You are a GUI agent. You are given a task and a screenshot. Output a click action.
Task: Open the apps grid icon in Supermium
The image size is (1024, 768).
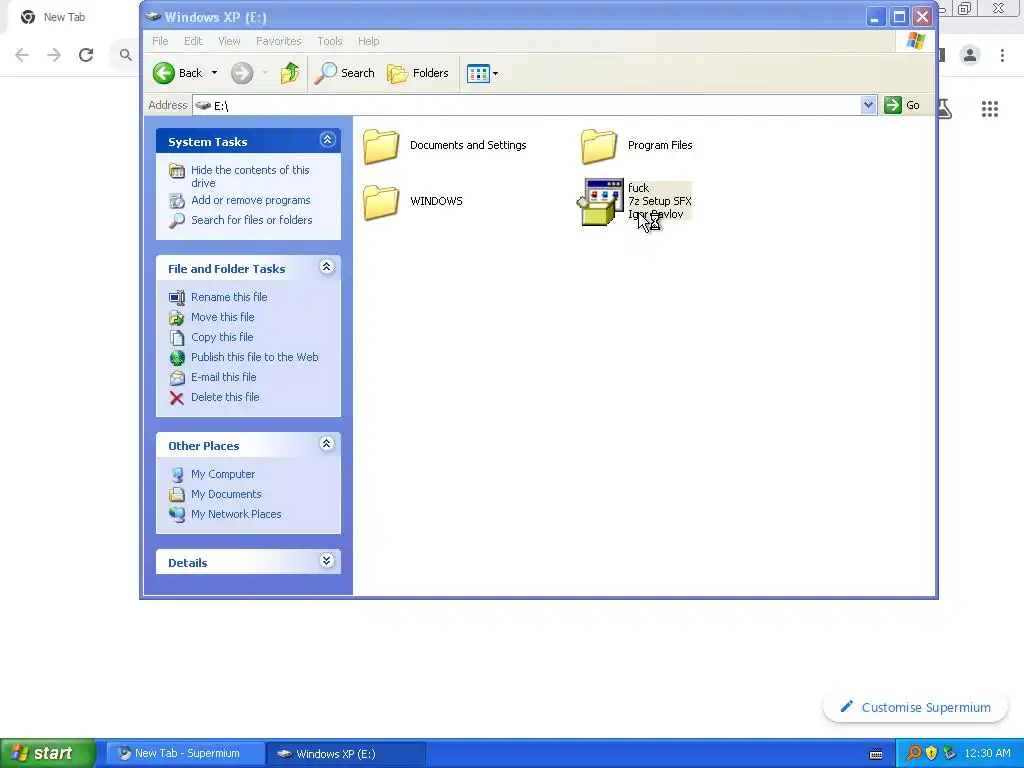coord(990,109)
